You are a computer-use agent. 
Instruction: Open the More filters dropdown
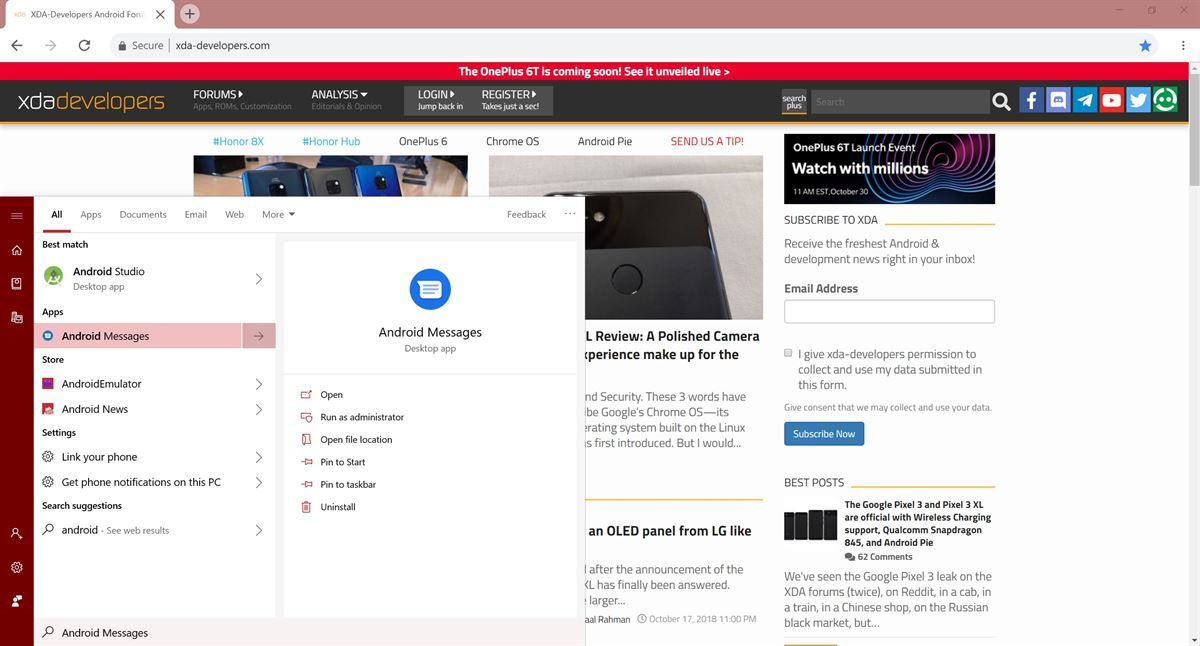pyautogui.click(x=277, y=214)
